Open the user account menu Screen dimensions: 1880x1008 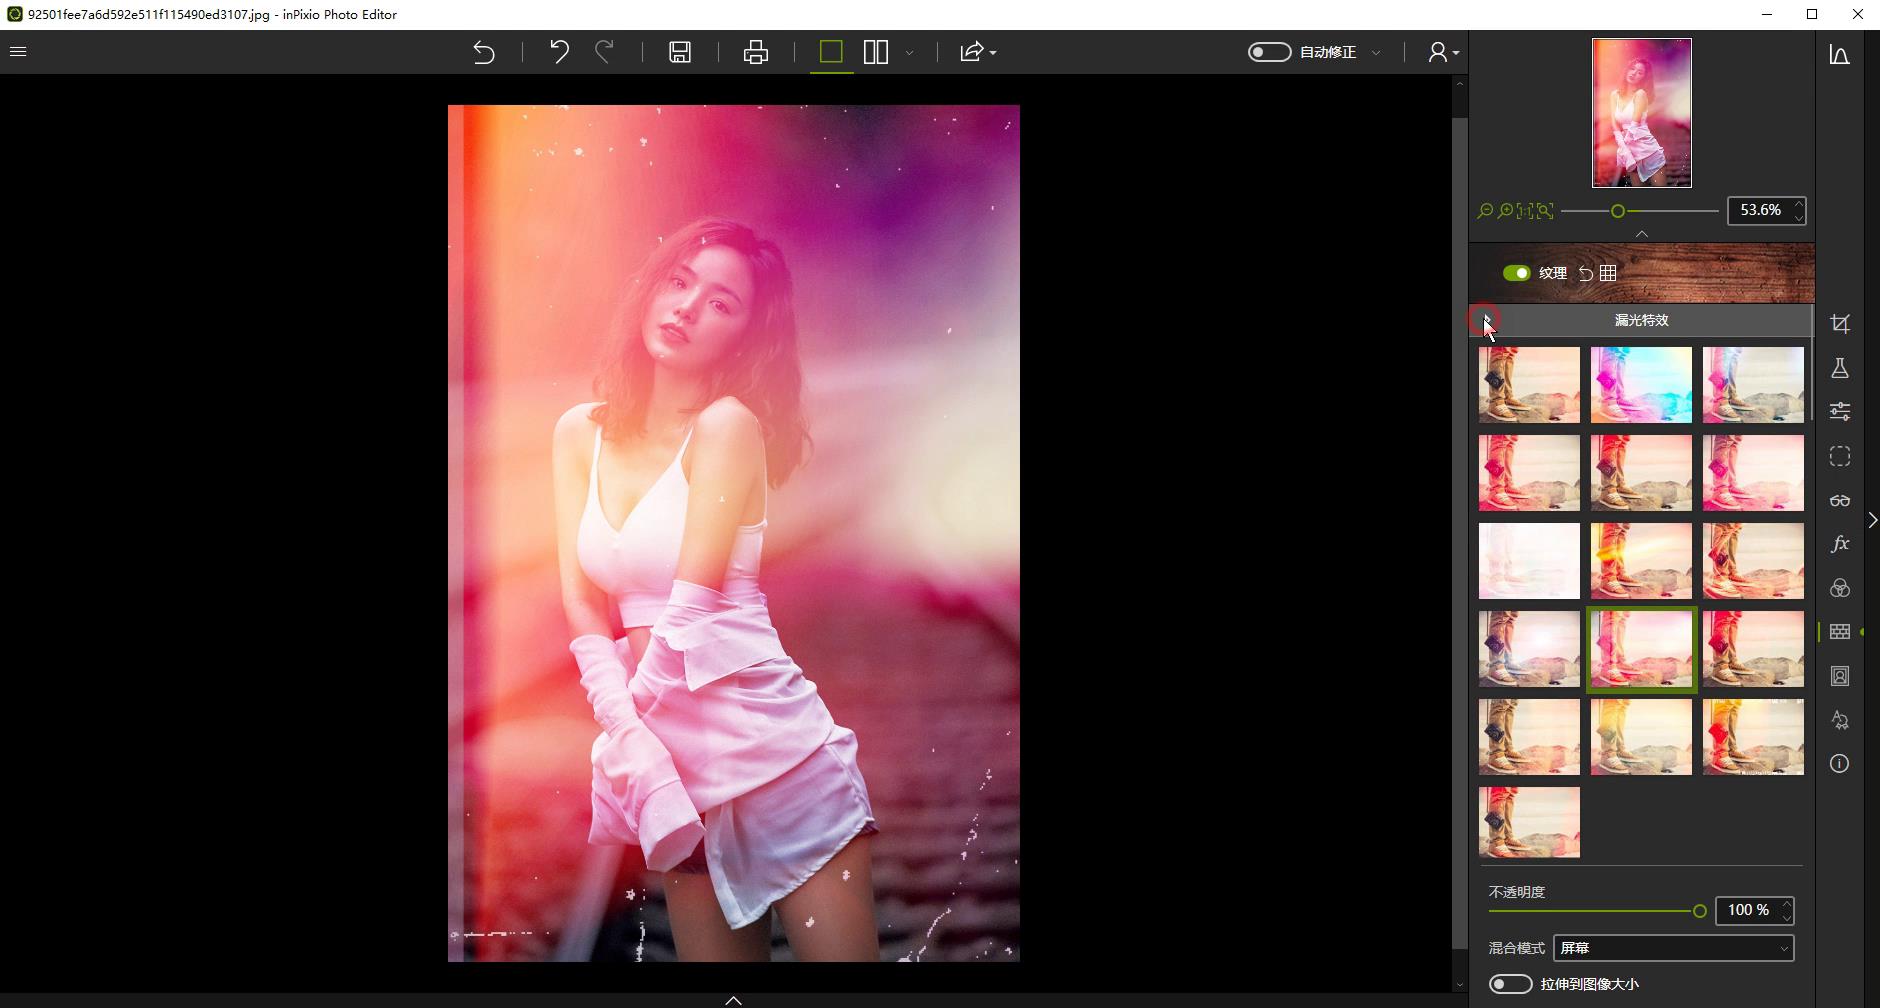click(x=1442, y=52)
